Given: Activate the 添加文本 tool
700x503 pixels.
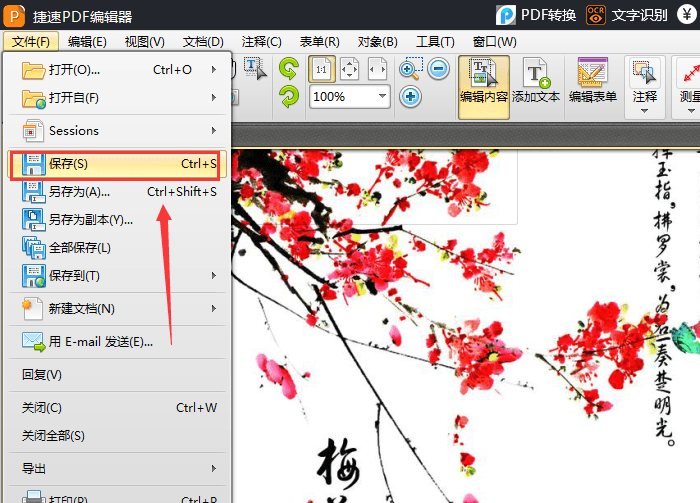Looking at the screenshot, I should 536,81.
